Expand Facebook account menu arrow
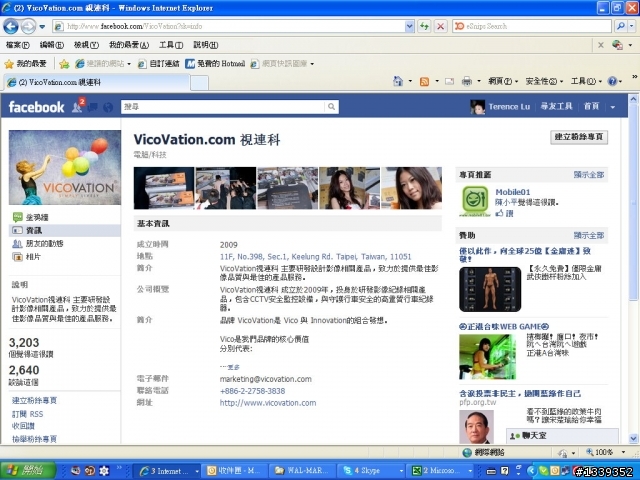Screen dimensions: 640x480 pyautogui.click(x=613, y=107)
